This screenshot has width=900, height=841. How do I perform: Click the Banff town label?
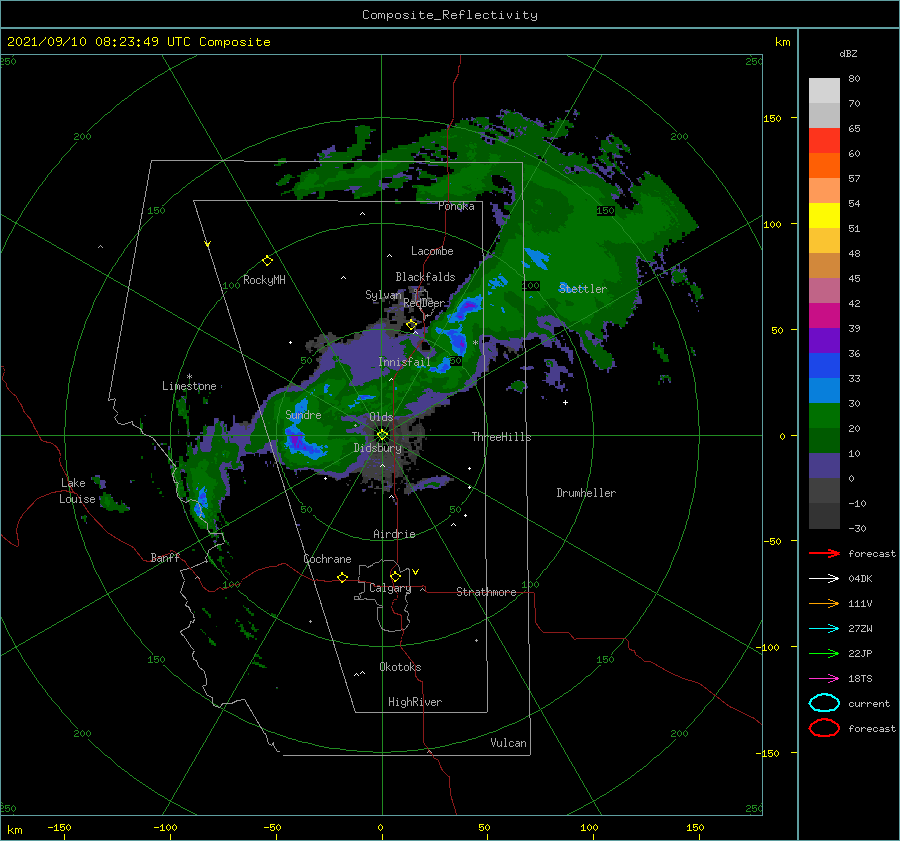pyautogui.click(x=165, y=558)
